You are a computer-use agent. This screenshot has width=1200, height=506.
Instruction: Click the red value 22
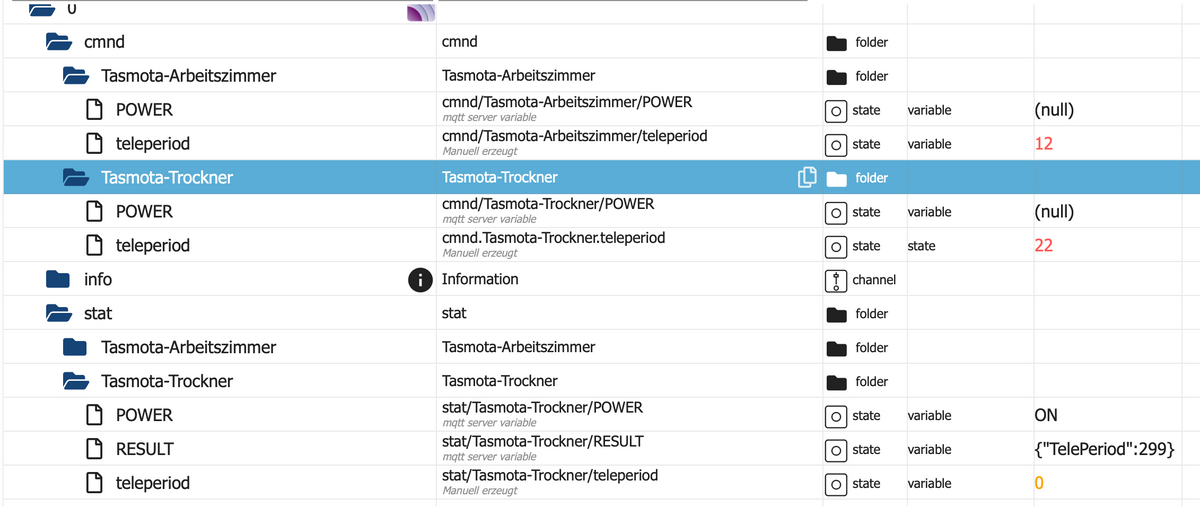click(1044, 246)
